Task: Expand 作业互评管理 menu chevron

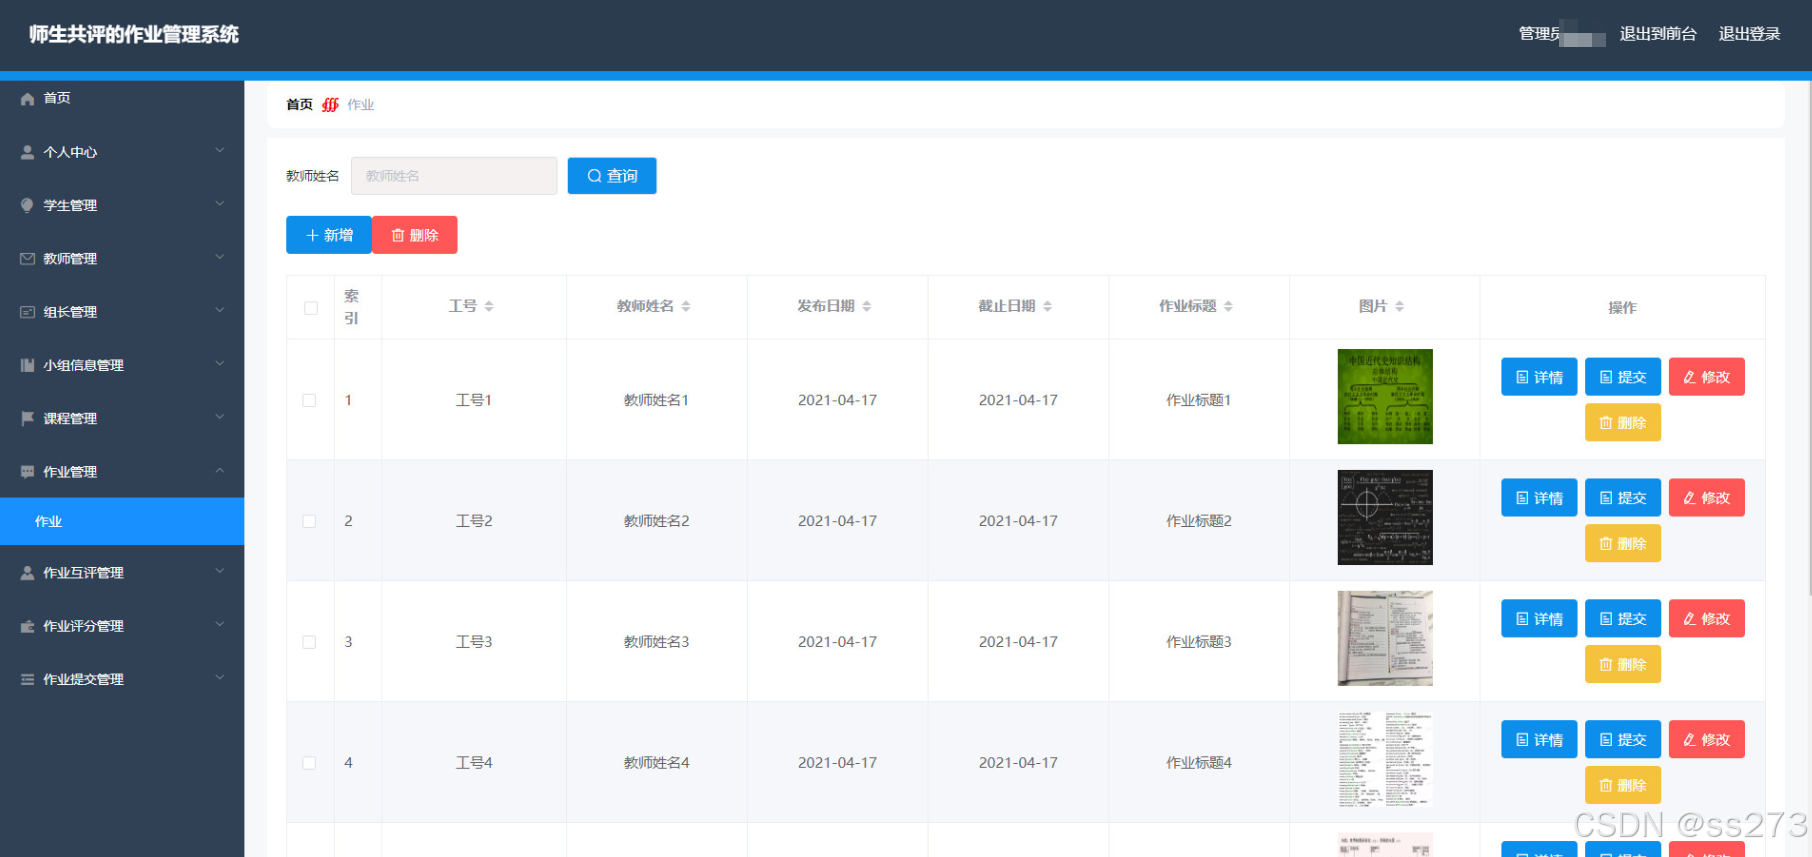Action: [220, 571]
